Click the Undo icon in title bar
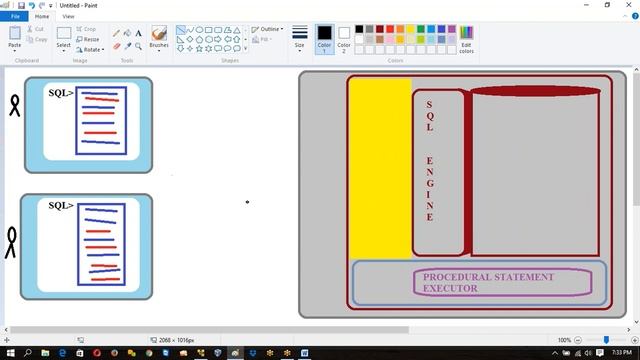The height and width of the screenshot is (360, 640). pyautogui.click(x=32, y=5)
